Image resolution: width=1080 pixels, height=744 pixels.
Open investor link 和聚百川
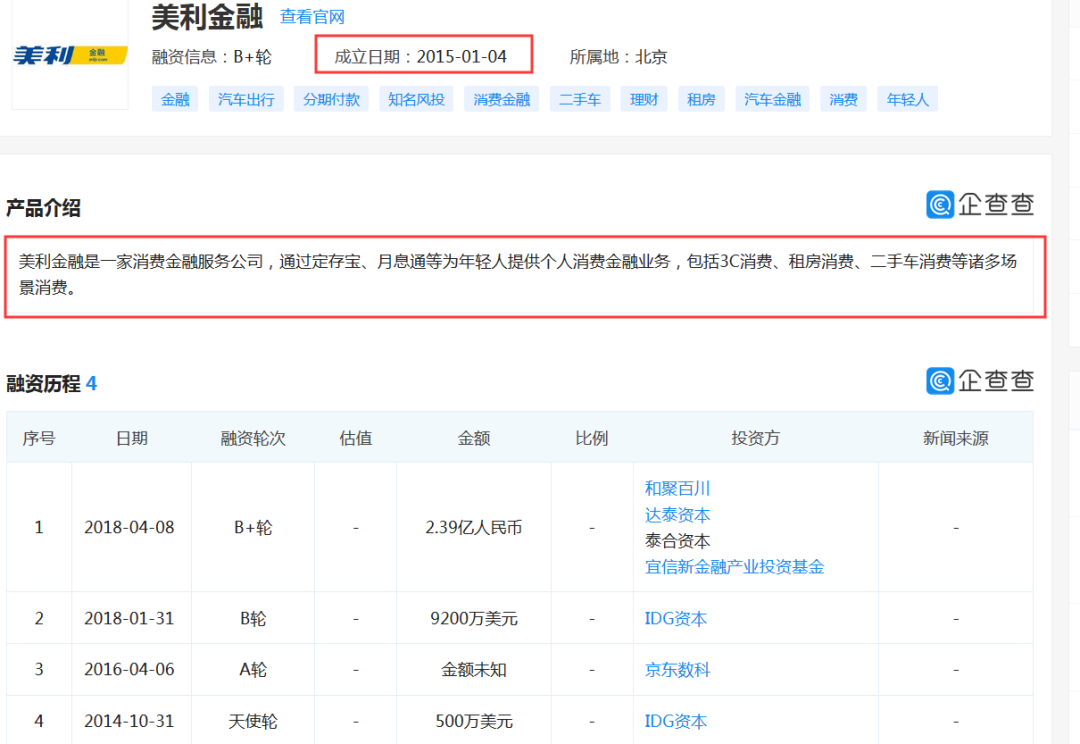677,488
